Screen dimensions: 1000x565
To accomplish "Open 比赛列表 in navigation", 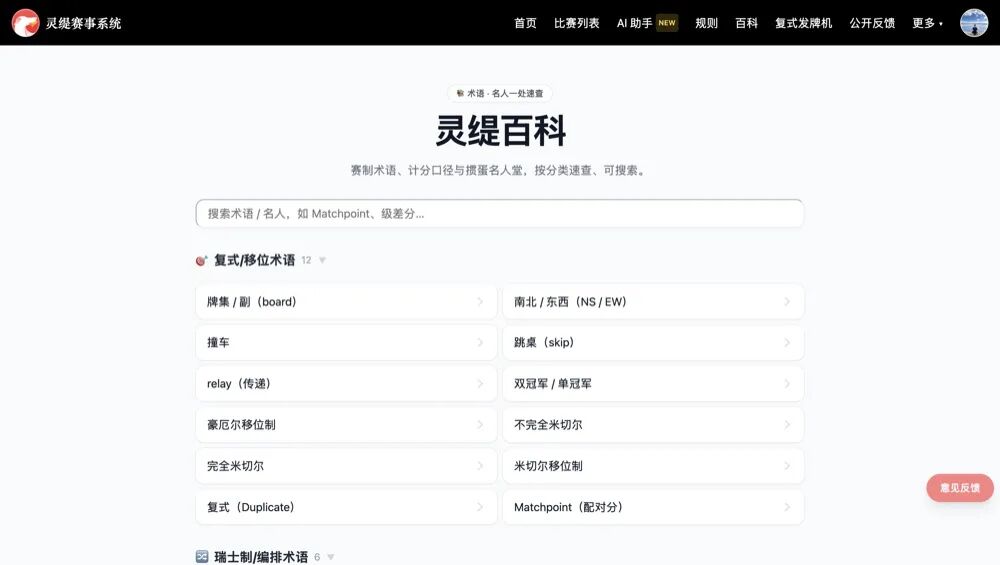I will pyautogui.click(x=577, y=23).
